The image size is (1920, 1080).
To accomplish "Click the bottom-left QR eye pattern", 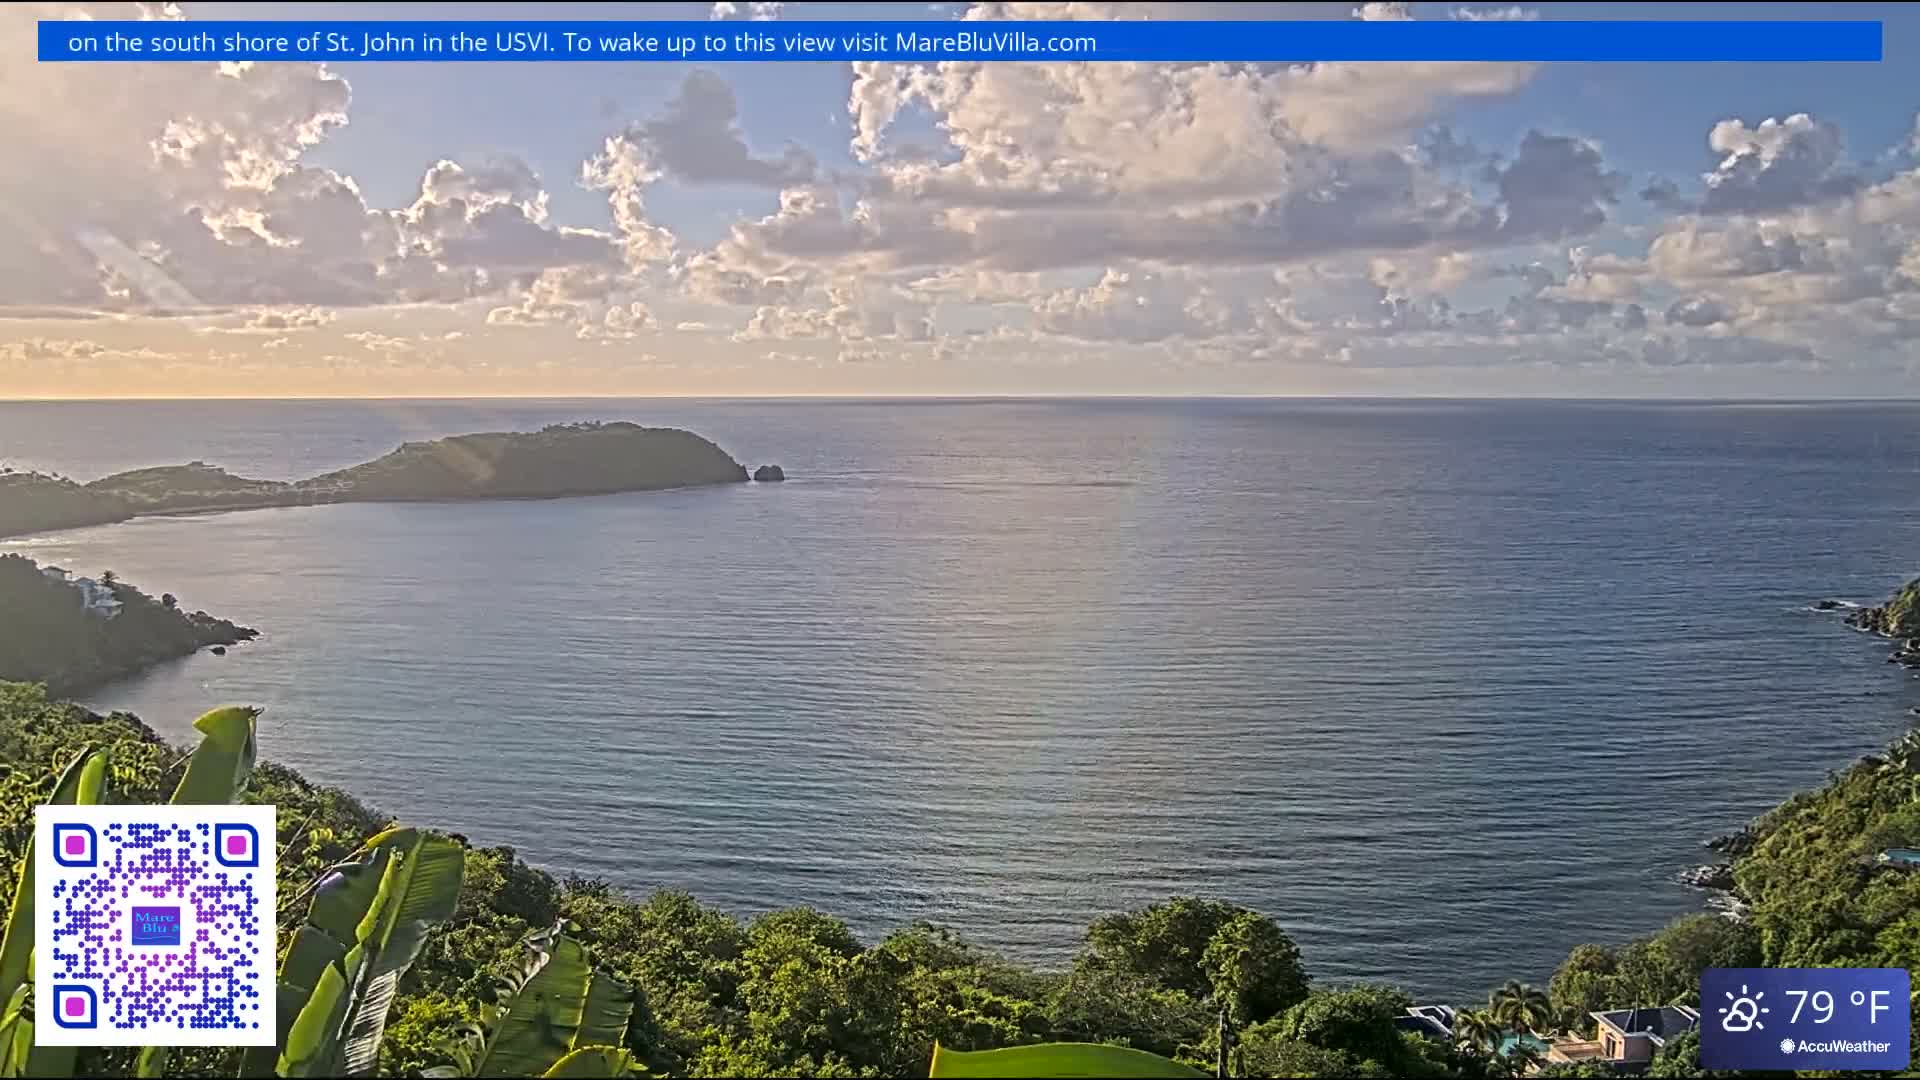I will (75, 1007).
